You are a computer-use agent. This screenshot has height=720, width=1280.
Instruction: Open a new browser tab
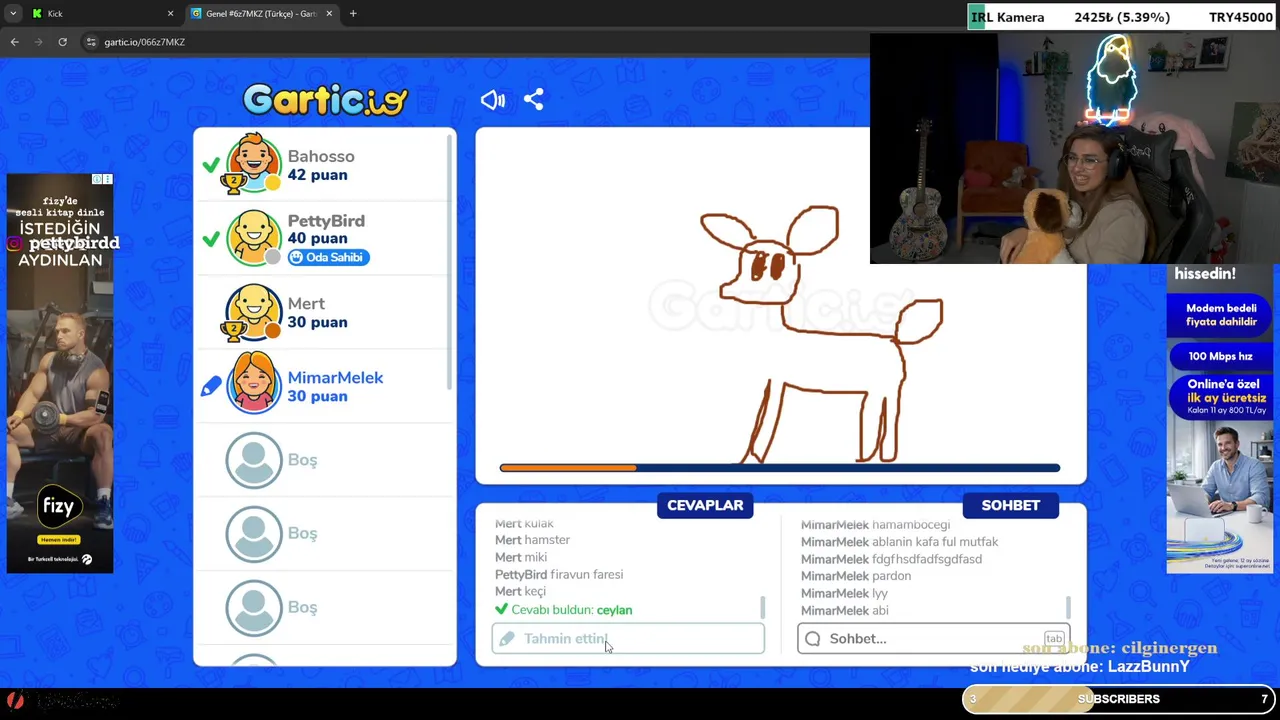click(x=353, y=14)
